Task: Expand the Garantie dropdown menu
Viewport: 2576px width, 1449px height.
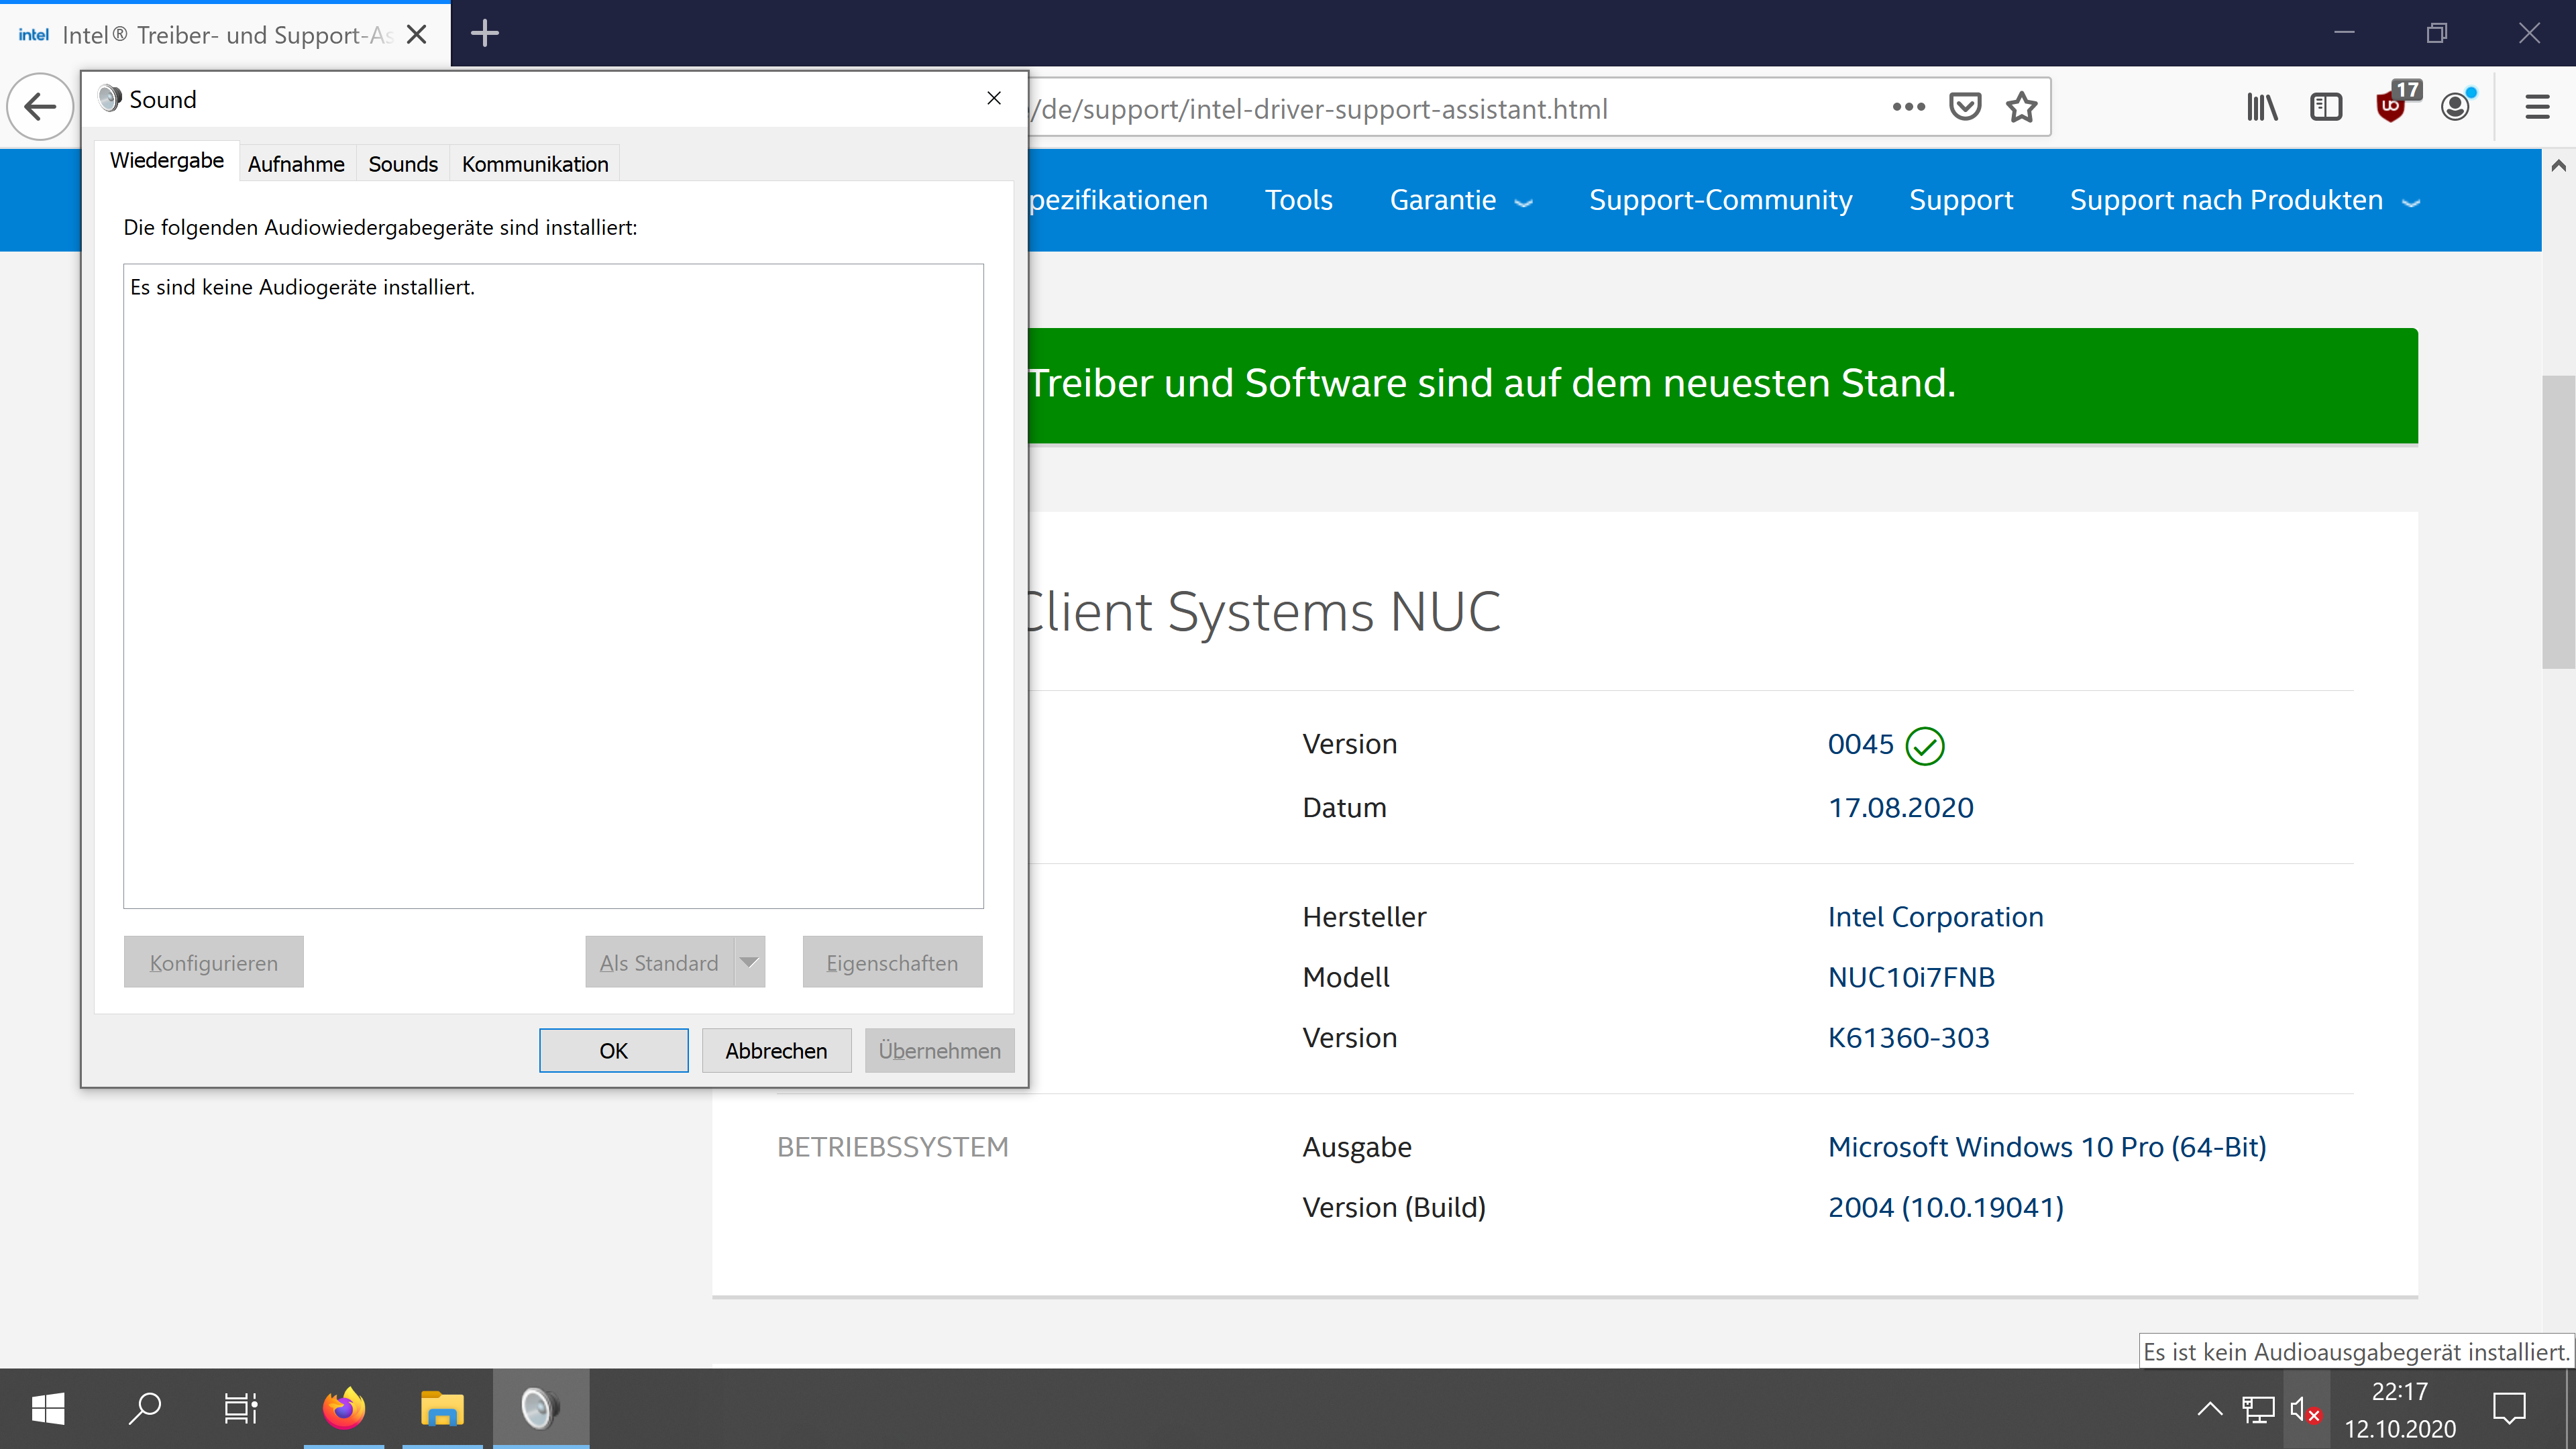Action: [x=1460, y=200]
